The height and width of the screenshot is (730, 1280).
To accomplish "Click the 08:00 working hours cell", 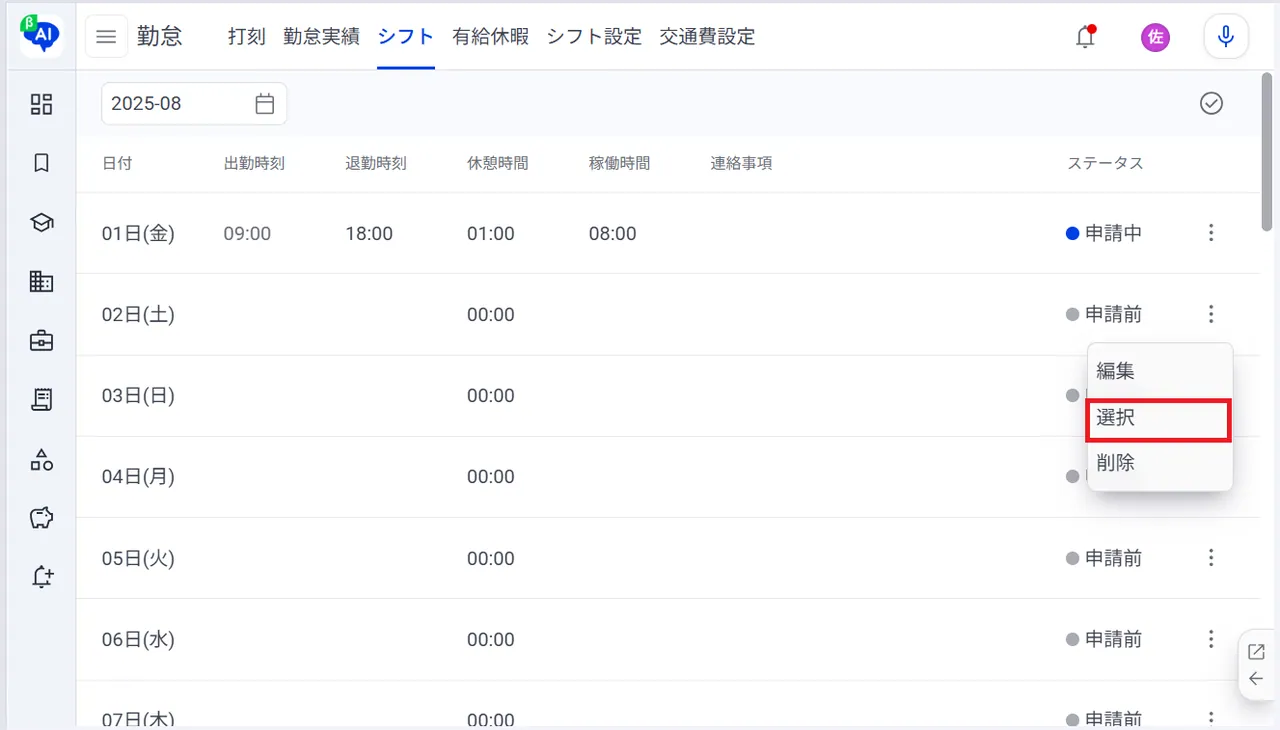I will pyautogui.click(x=613, y=233).
